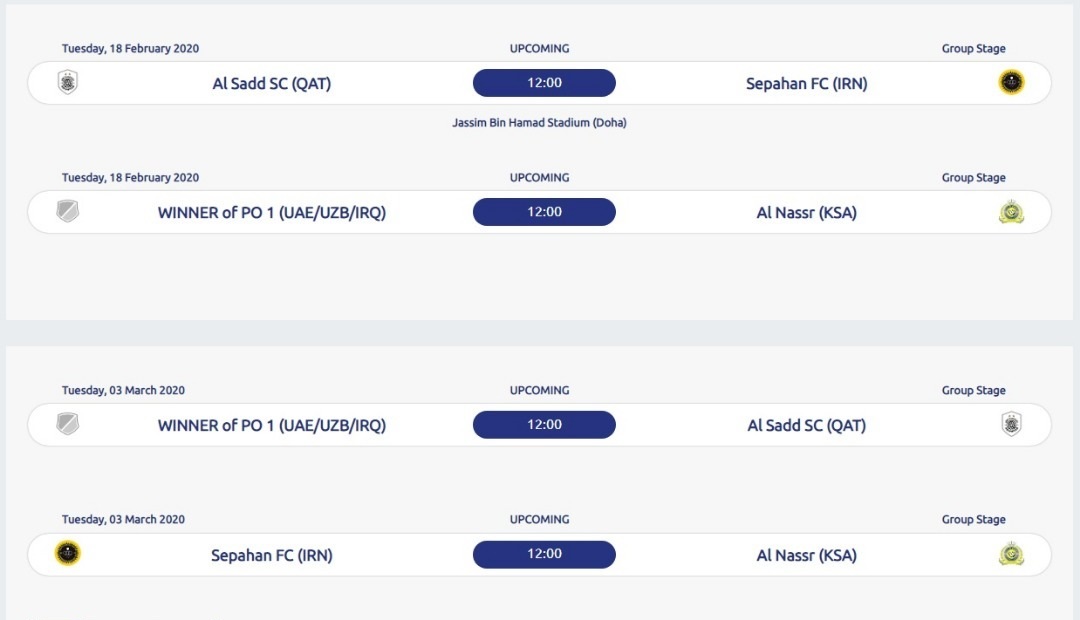This screenshot has width=1080, height=620.
Task: Click placeholder shield icon in 18 February match
Action: pos(68,212)
